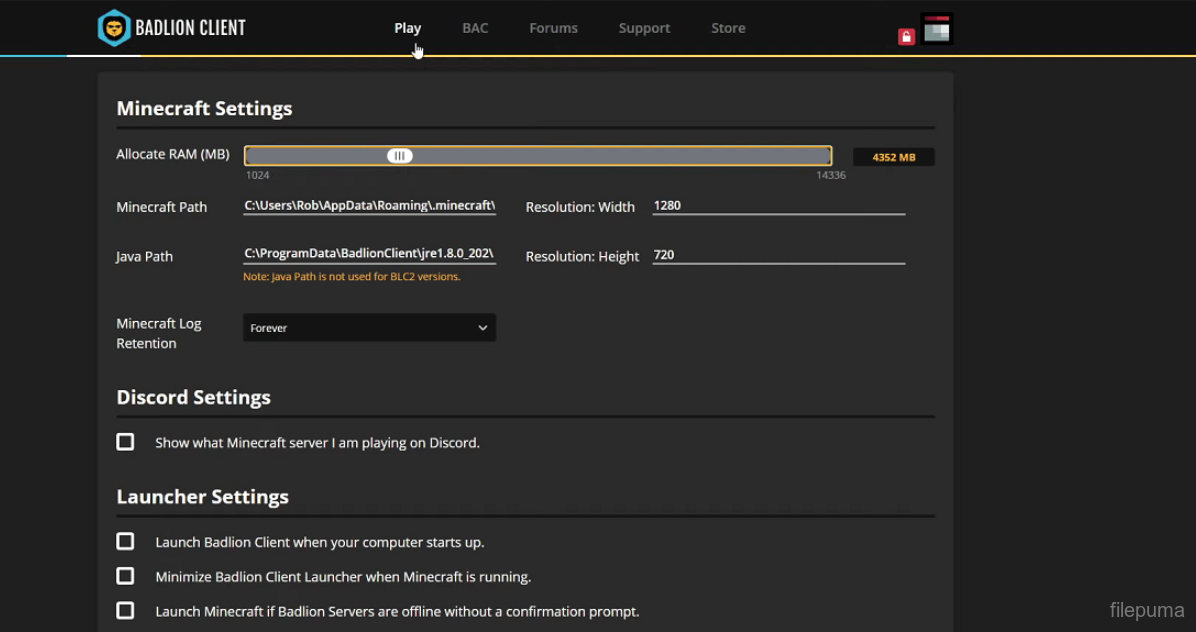Viewport: 1196px width, 632px height.
Task: Click the Resolution Width field showing 1280
Action: tap(778, 206)
